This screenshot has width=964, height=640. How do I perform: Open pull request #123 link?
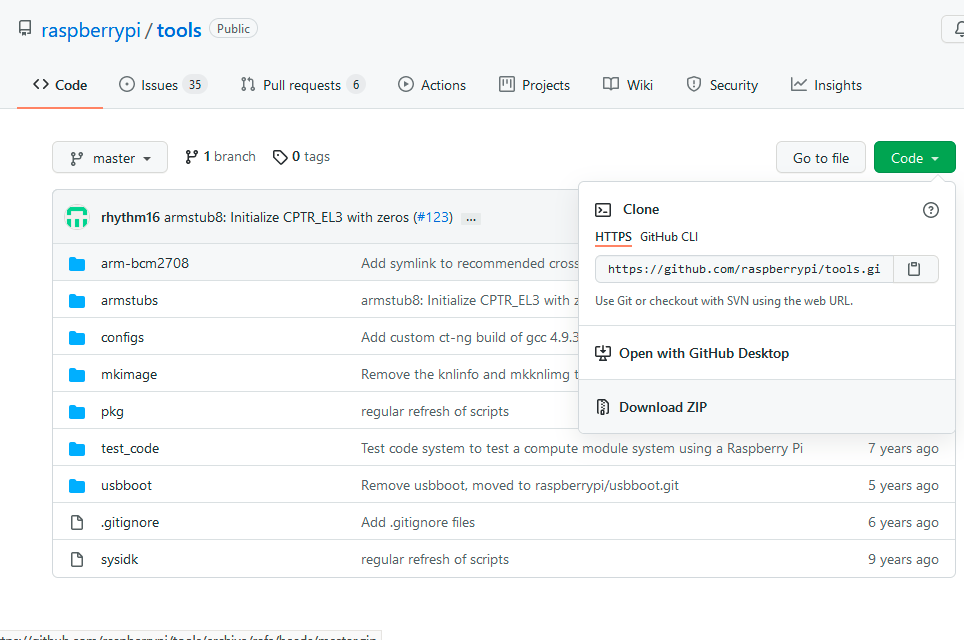(x=433, y=217)
